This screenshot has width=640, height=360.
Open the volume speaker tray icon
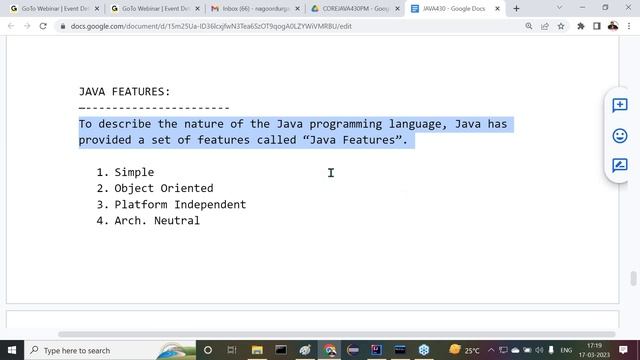pyautogui.click(x=539, y=350)
